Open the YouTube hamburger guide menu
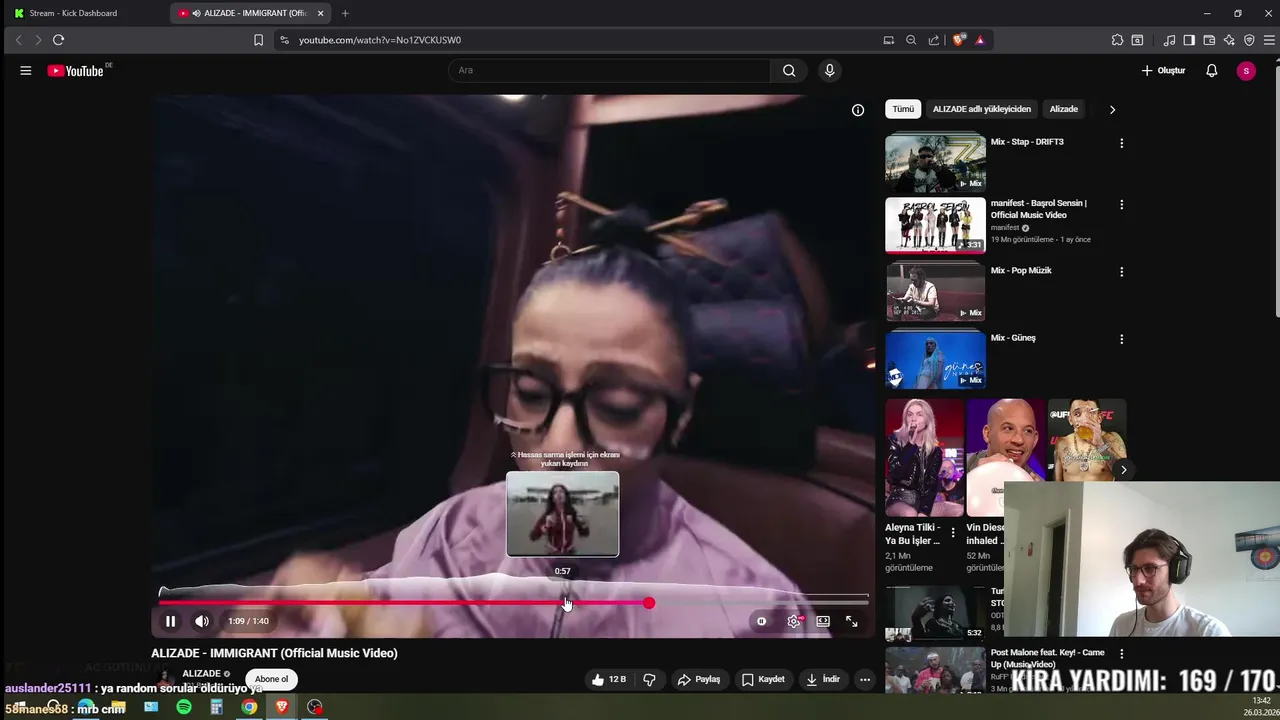 pos(26,70)
